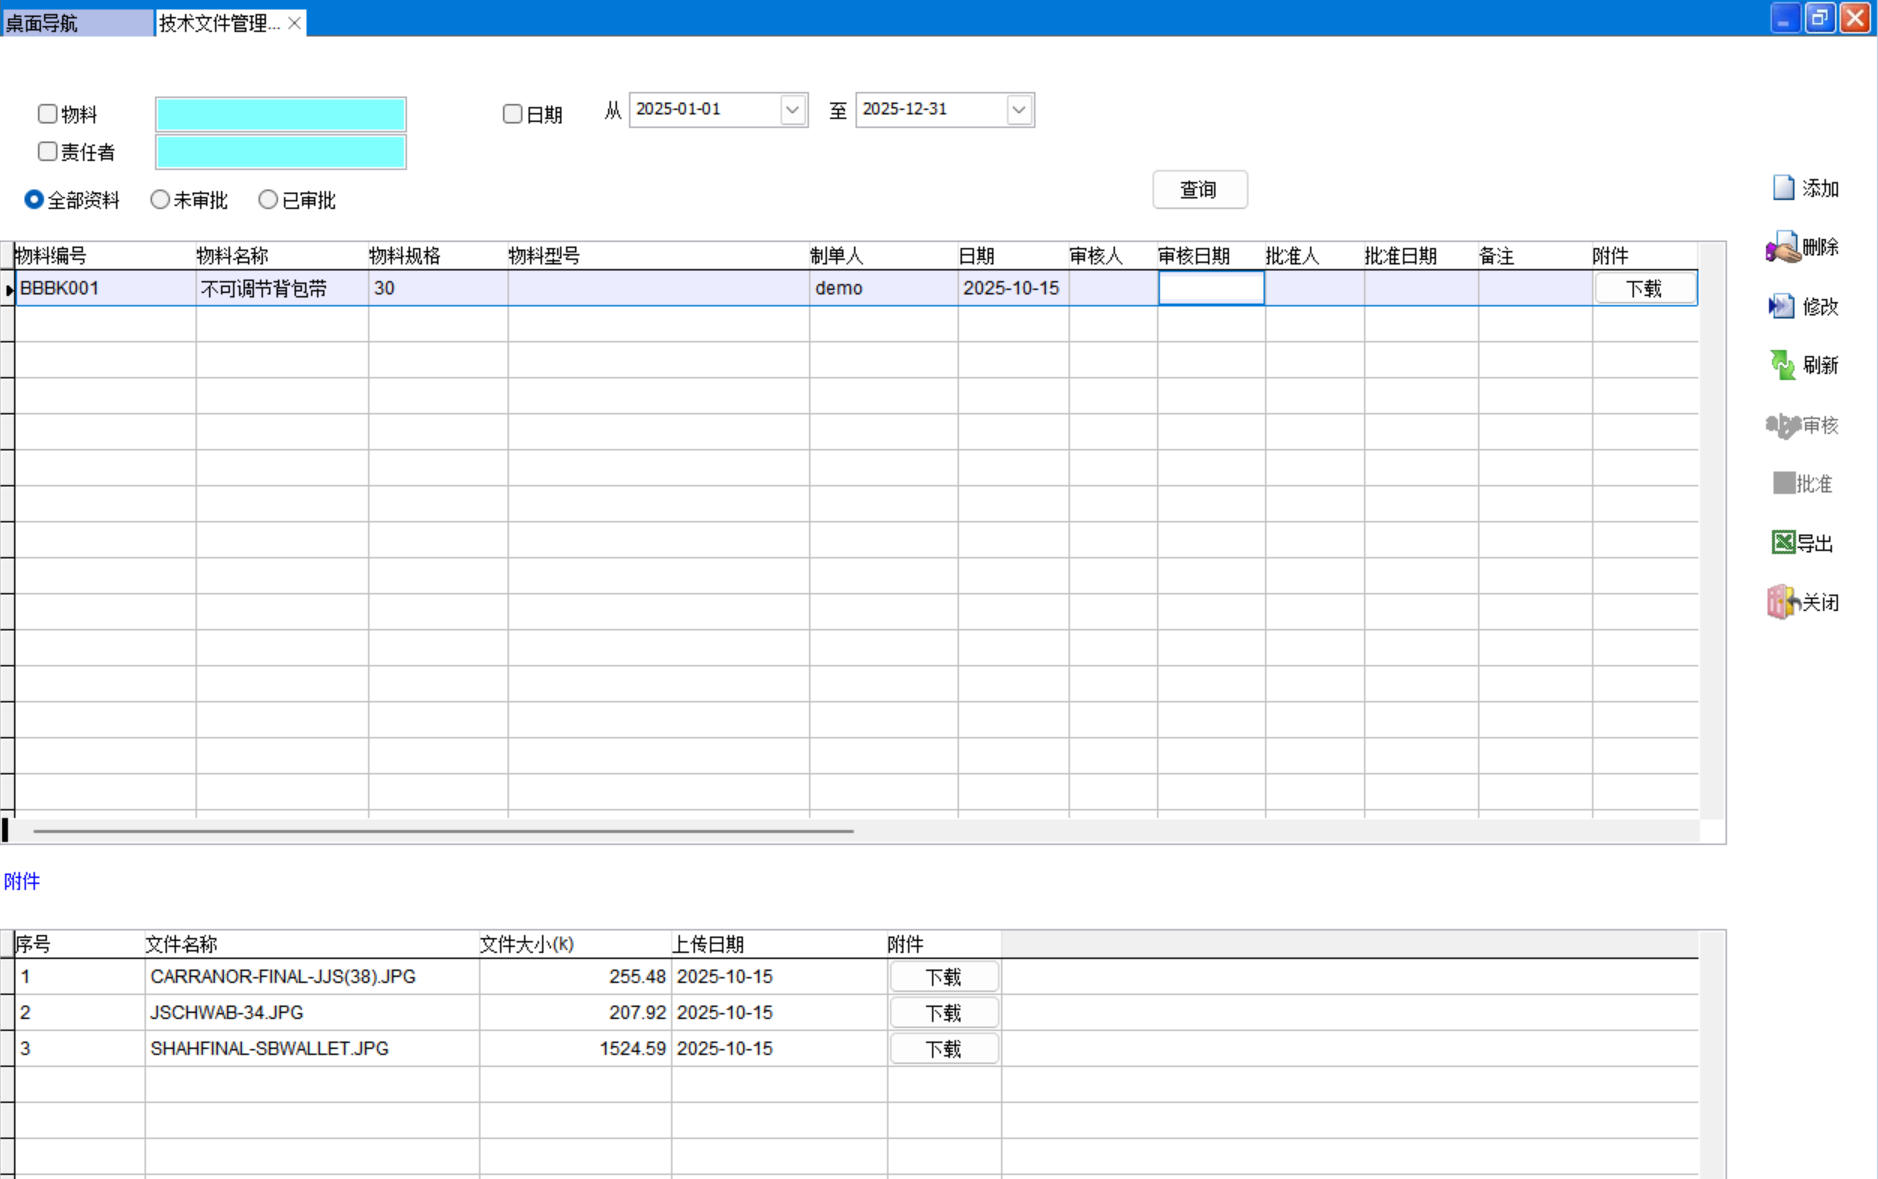Viewport: 1878px width, 1179px height.
Task: Select the 未审批 radio option
Action: tap(160, 200)
